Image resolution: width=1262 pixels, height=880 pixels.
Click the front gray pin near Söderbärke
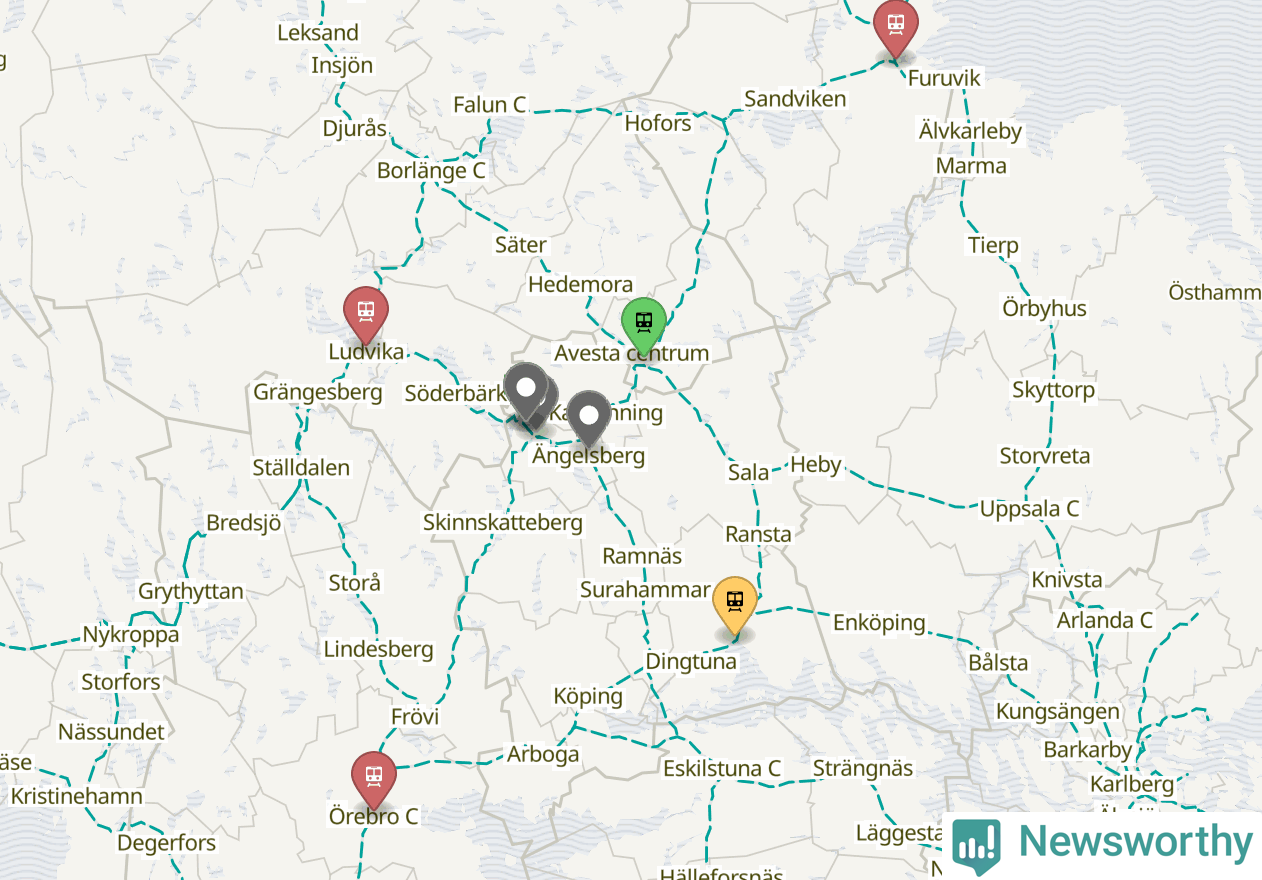pos(526,388)
